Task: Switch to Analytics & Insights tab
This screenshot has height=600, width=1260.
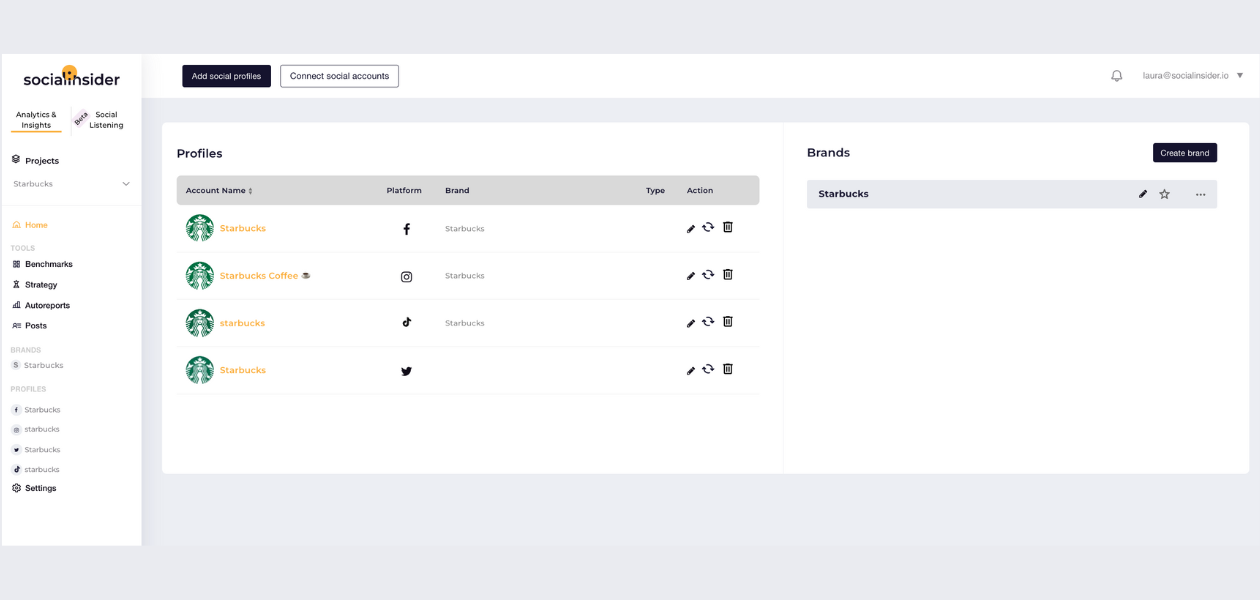Action: point(36,120)
